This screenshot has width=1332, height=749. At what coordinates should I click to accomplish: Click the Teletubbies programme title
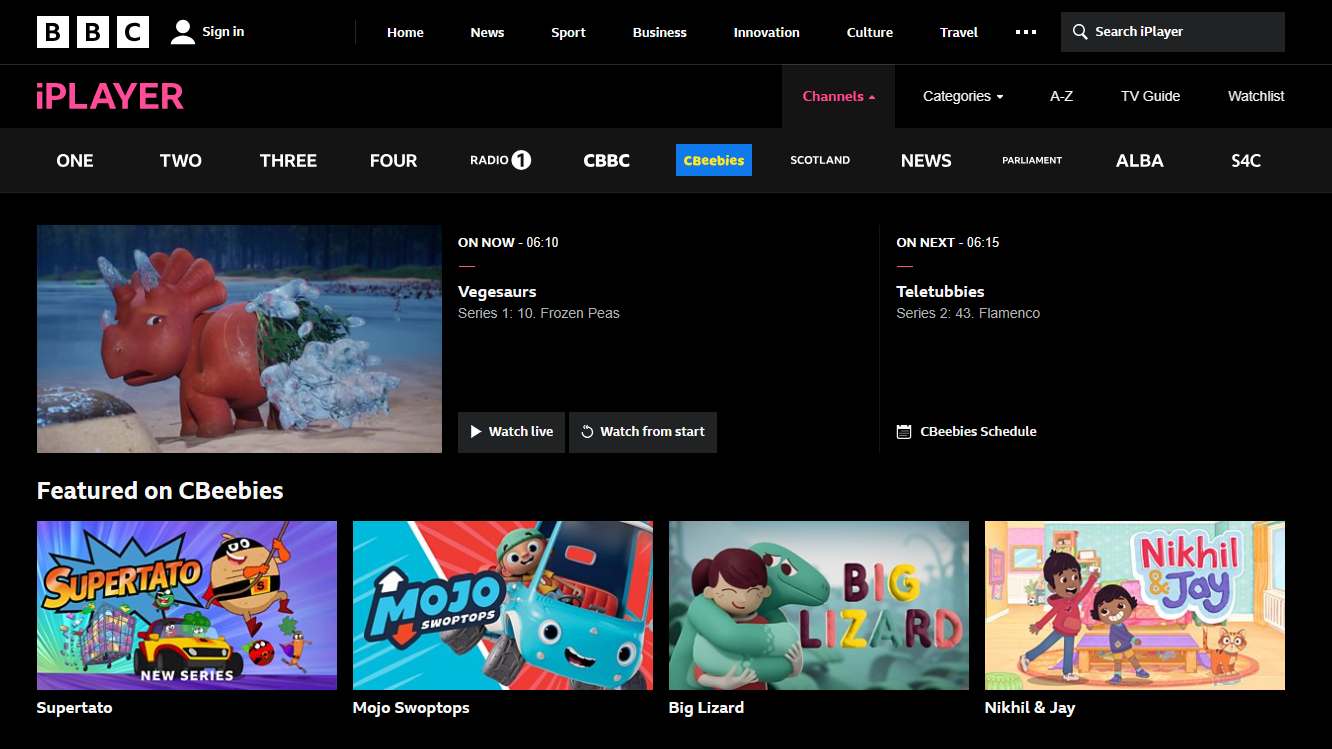coord(940,291)
